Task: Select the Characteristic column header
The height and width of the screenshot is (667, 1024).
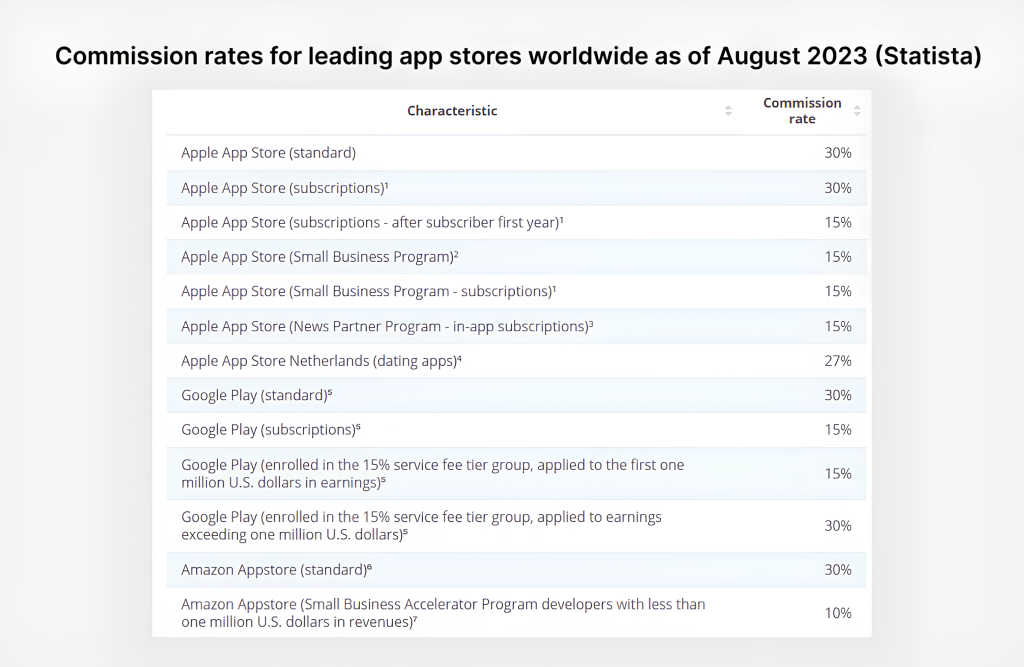Action: point(452,111)
